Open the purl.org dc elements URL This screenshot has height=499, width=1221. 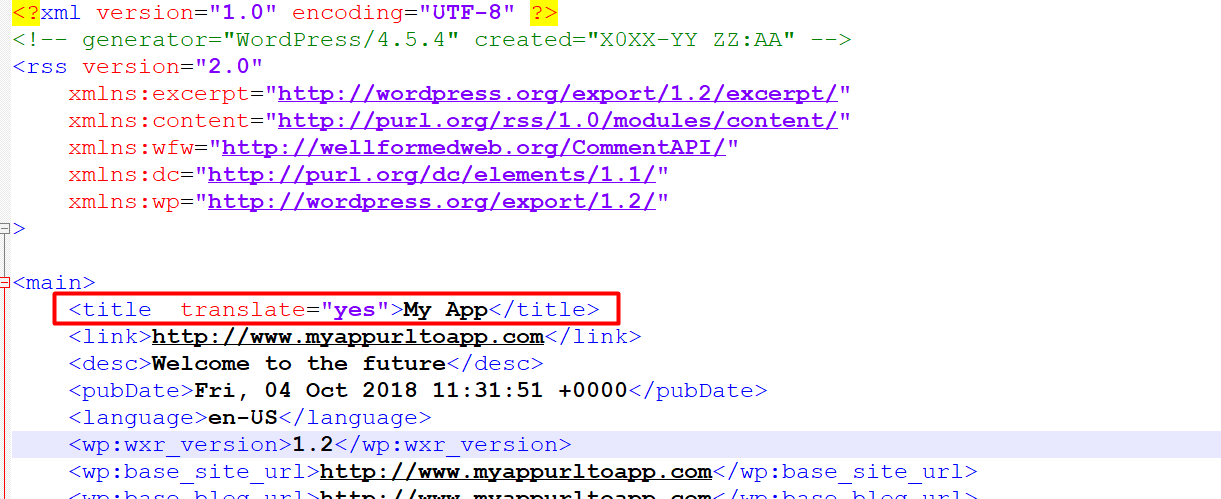431,175
